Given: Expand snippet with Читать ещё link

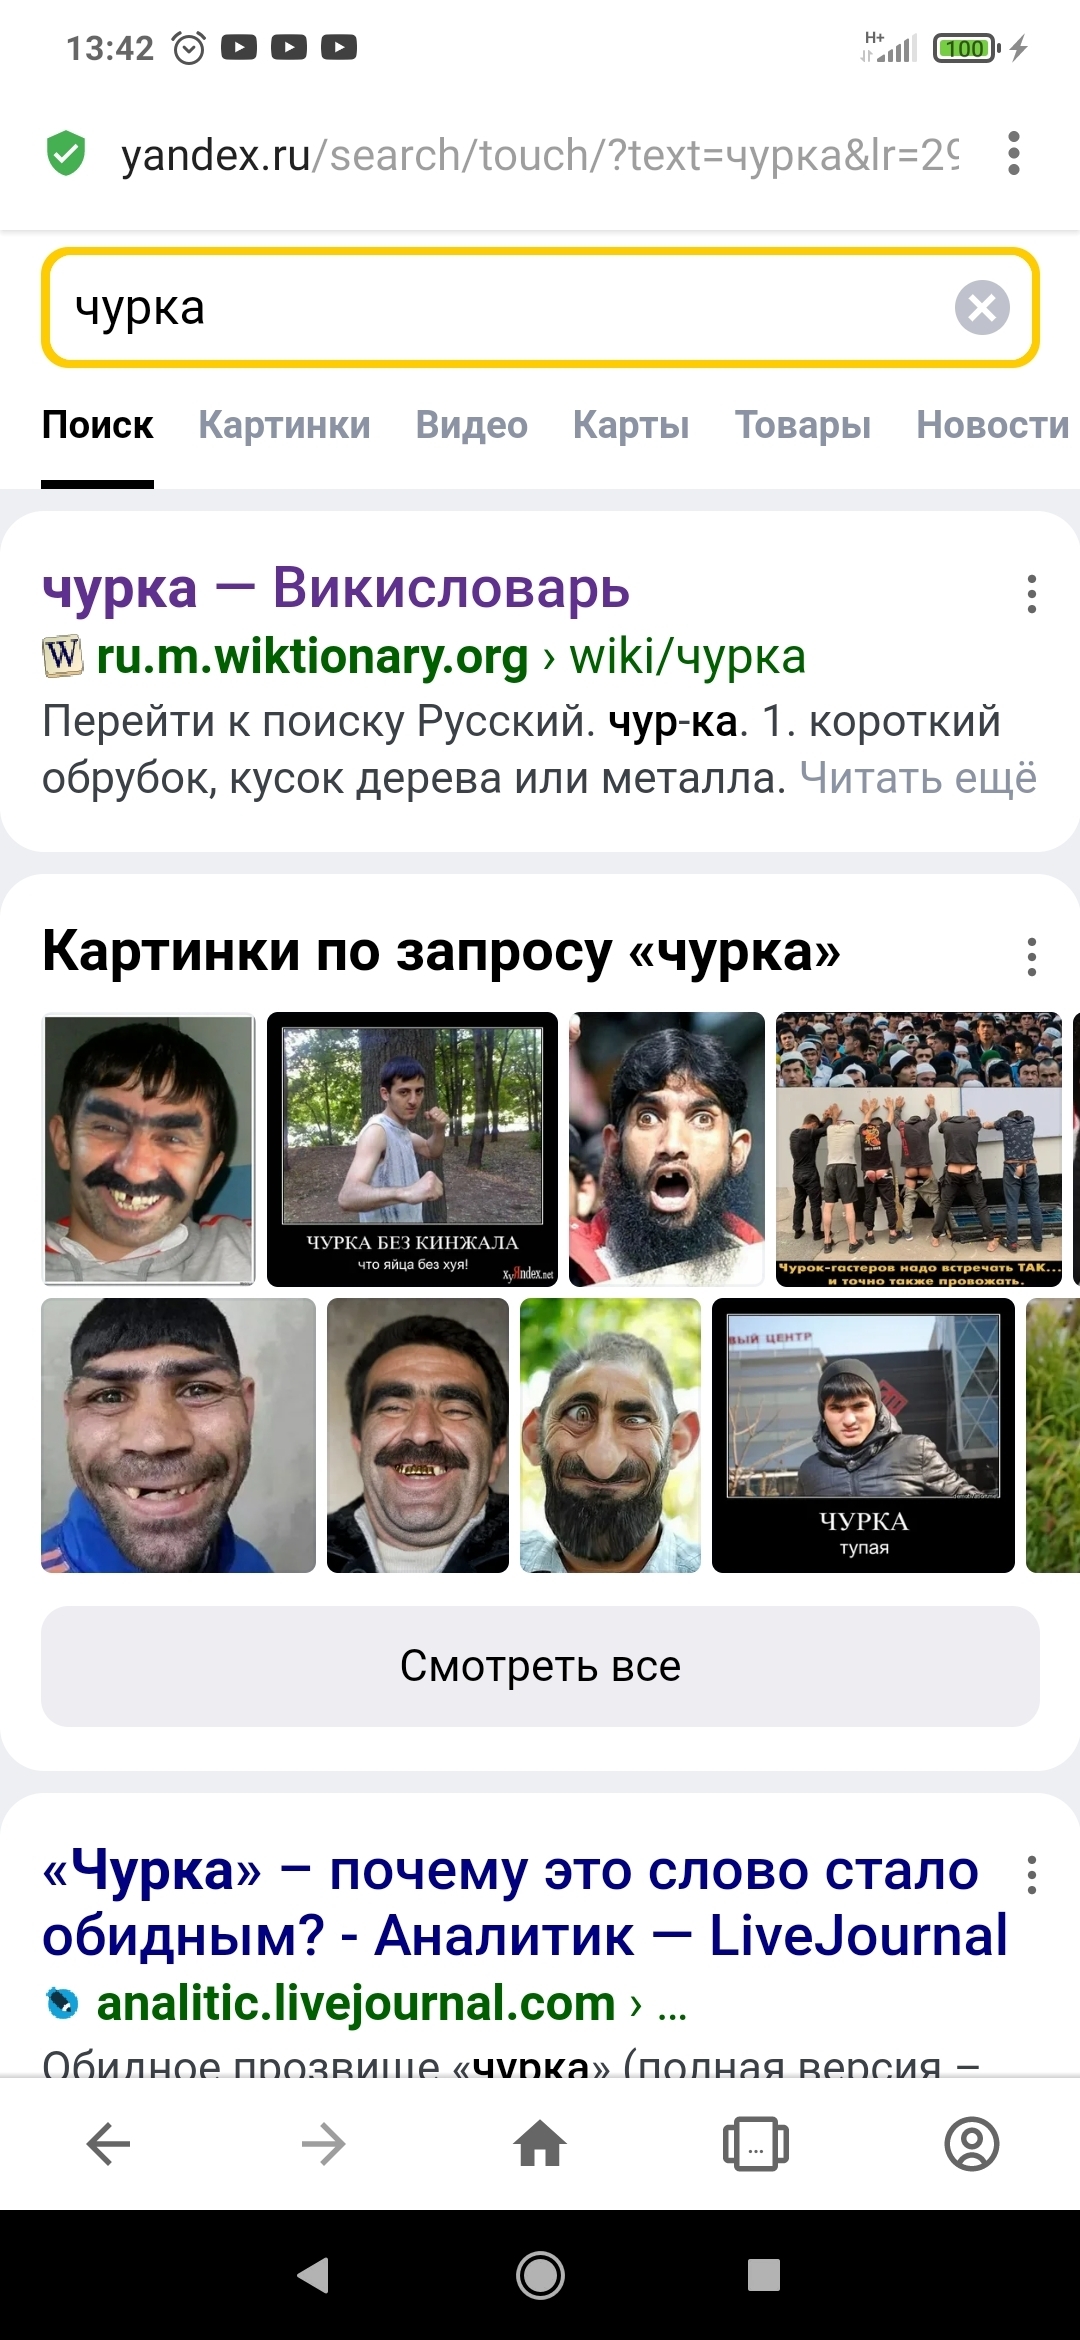Looking at the screenshot, I should [918, 778].
